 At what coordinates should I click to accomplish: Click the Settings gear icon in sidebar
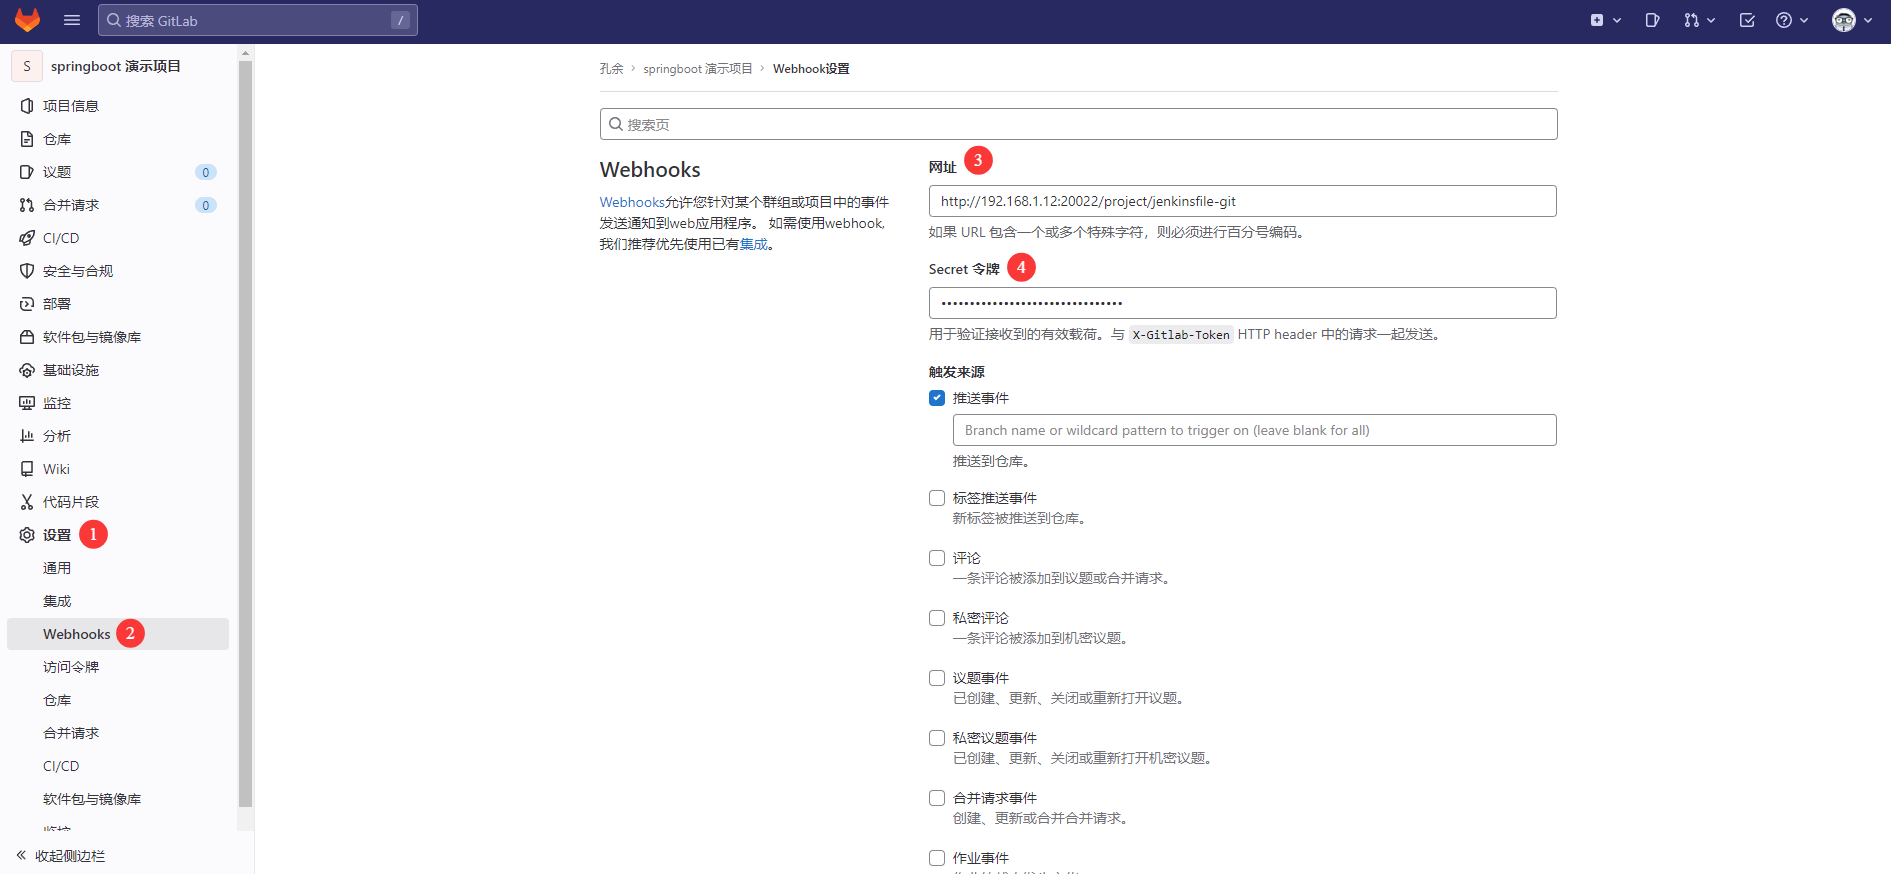(x=27, y=535)
